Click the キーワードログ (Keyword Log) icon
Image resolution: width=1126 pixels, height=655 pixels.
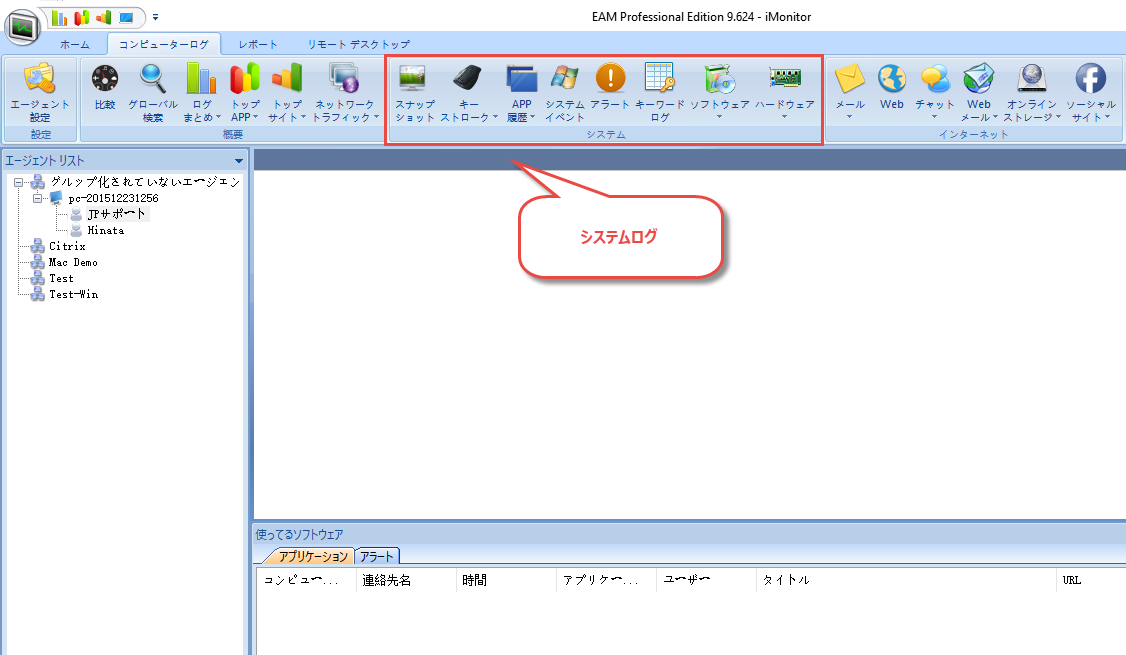click(660, 79)
